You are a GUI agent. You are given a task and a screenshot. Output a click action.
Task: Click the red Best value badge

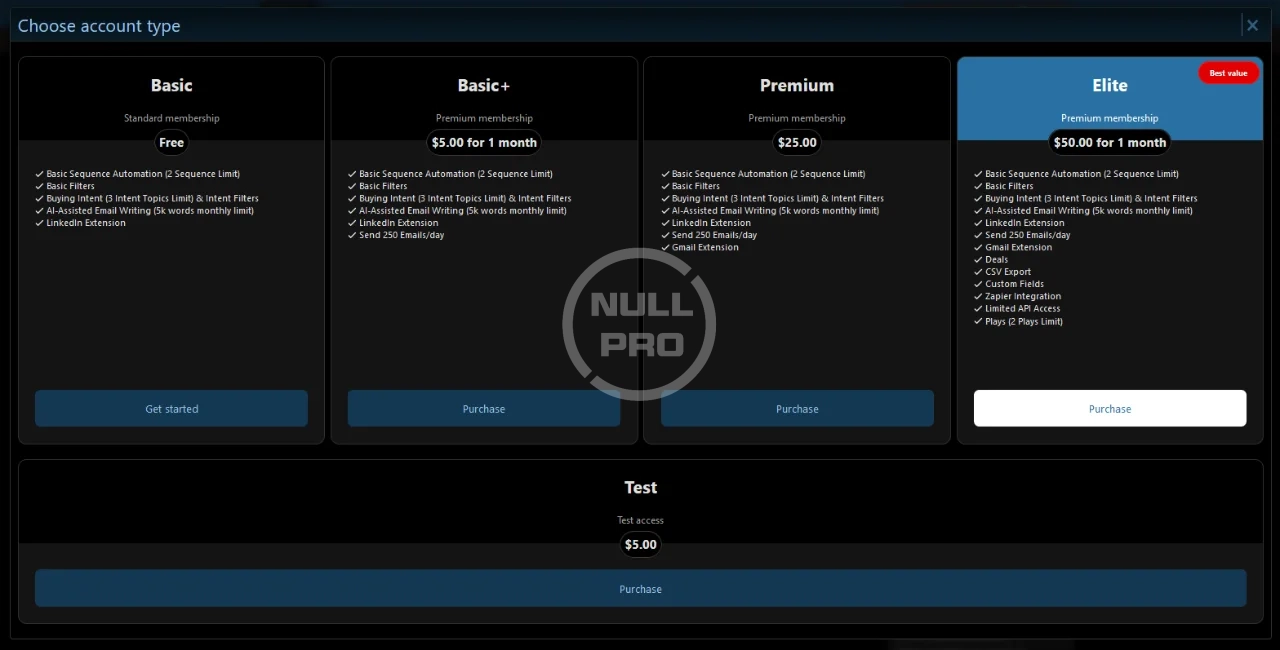[1228, 73]
